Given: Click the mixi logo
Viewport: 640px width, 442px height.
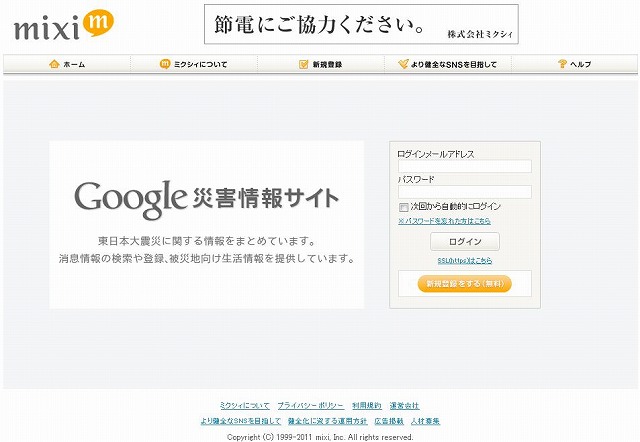Looking at the screenshot, I should 64,25.
